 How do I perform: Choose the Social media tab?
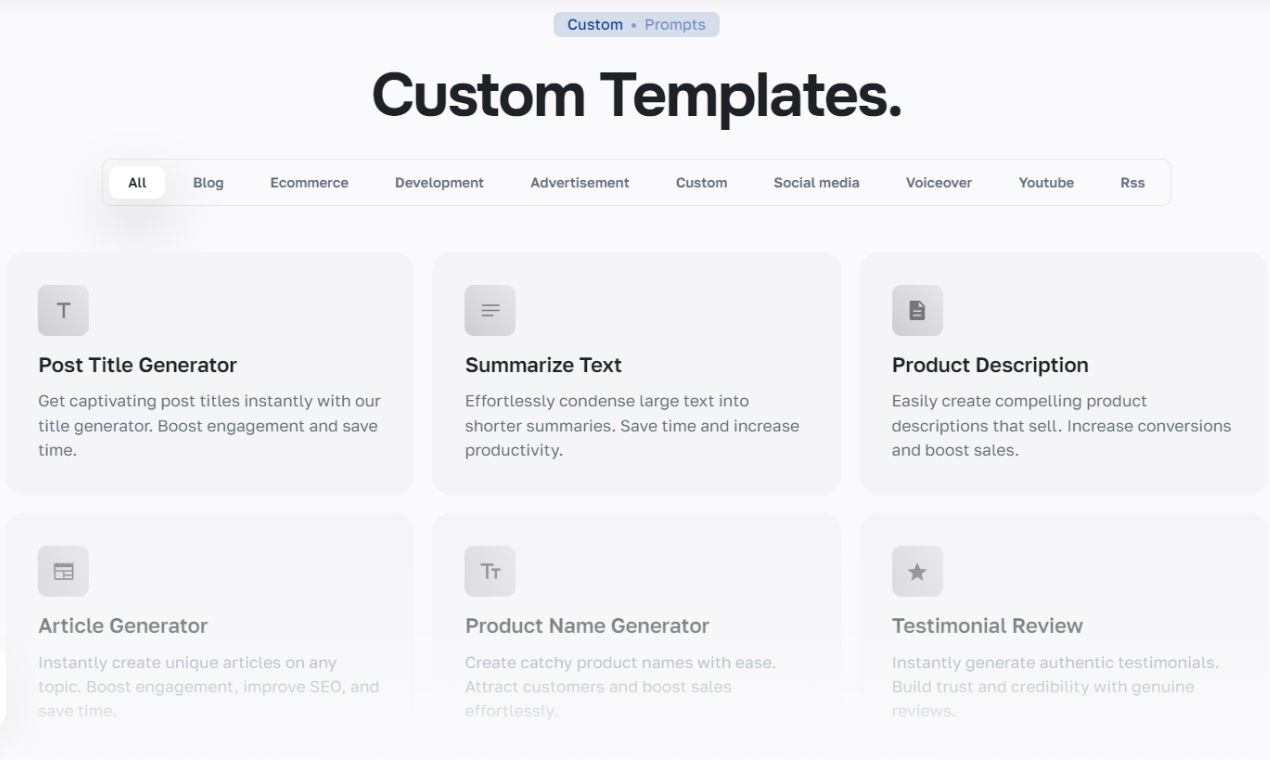coord(816,183)
